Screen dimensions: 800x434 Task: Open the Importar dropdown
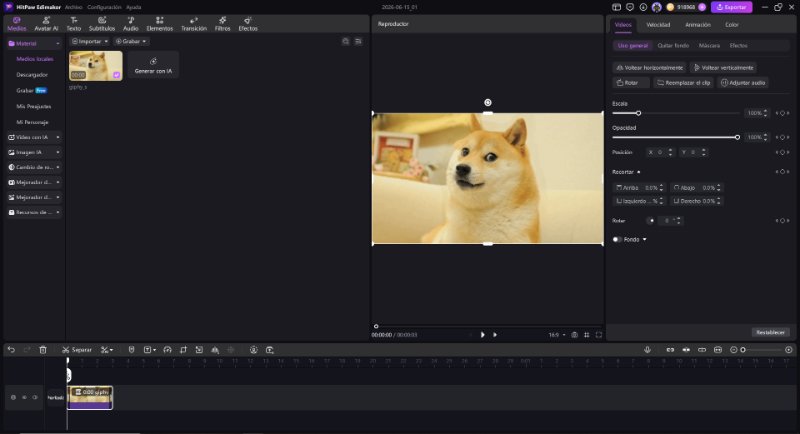[x=89, y=41]
